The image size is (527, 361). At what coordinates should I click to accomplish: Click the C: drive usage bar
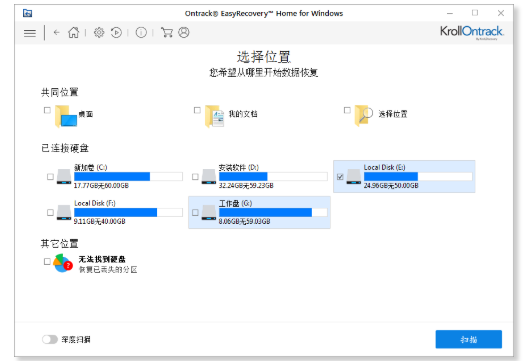coord(128,176)
